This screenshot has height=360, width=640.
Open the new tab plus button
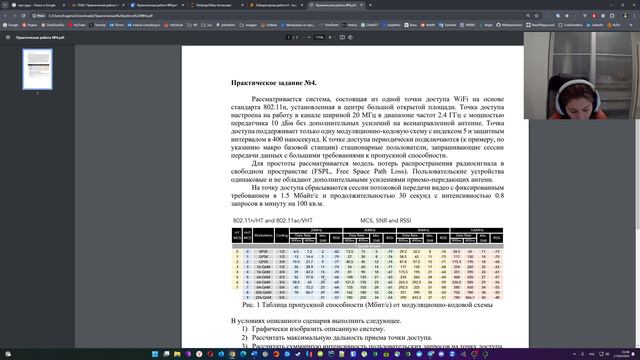[370, 5]
